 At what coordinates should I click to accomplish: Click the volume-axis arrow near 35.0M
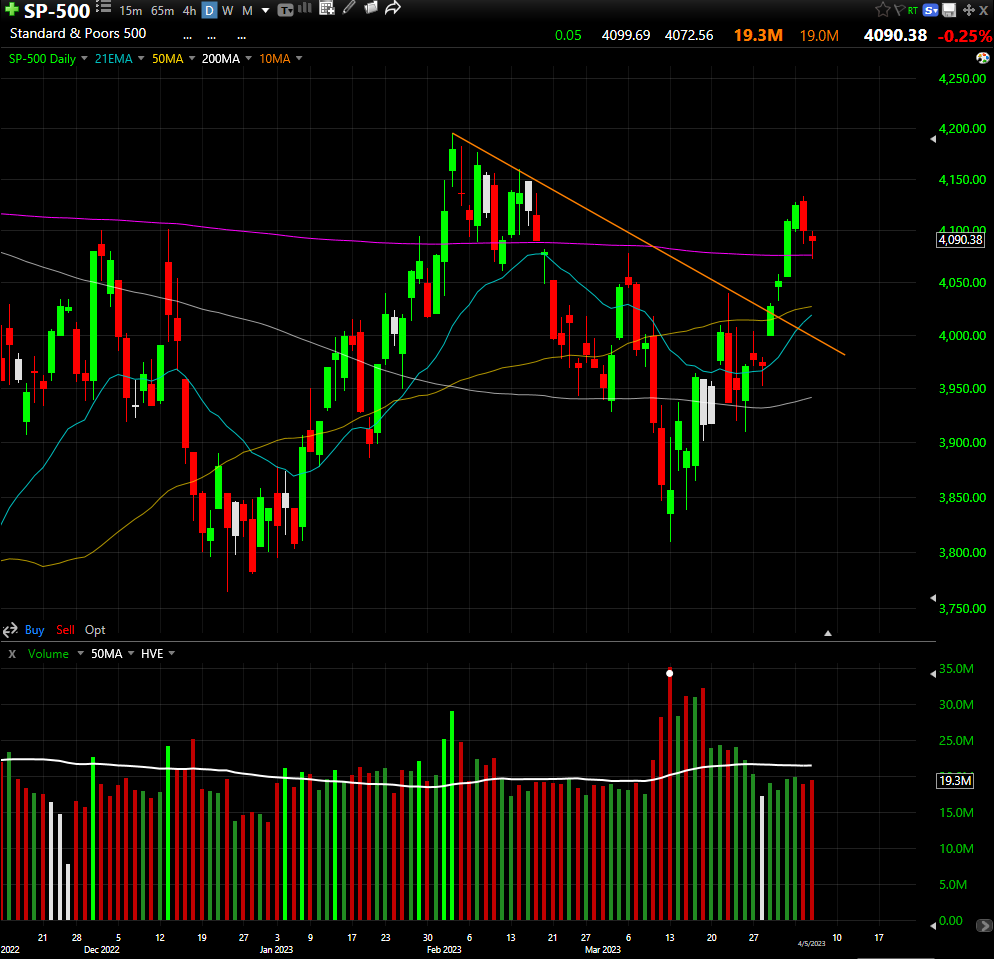pyautogui.click(x=933, y=673)
